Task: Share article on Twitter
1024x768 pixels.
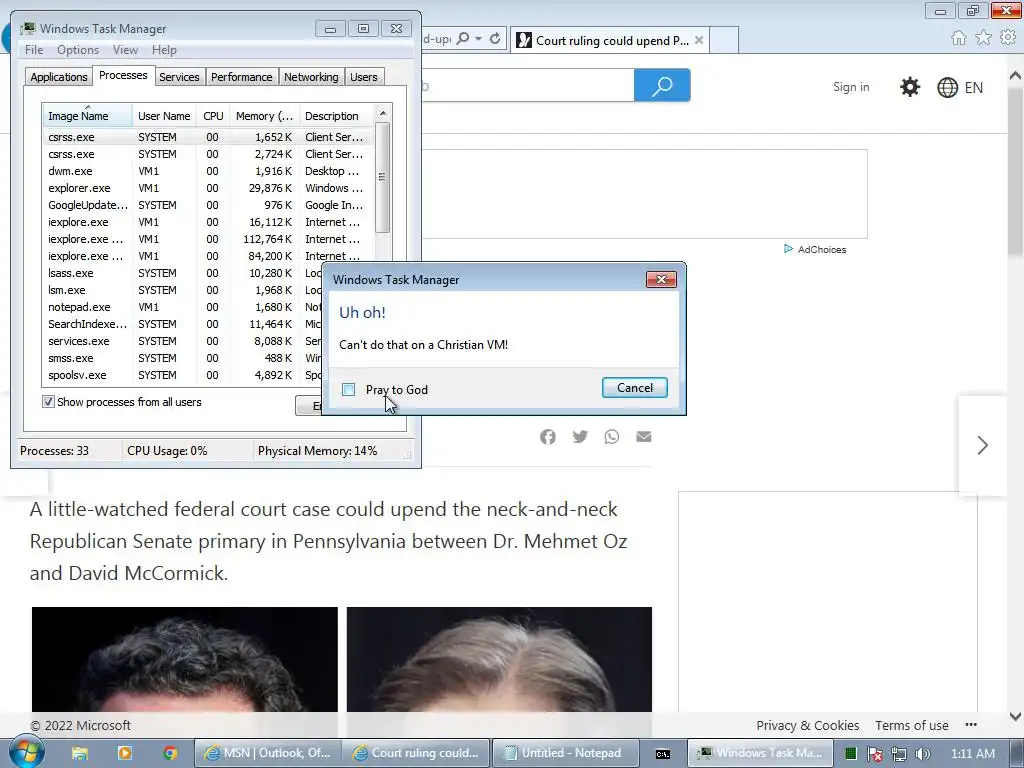Action: 580,437
